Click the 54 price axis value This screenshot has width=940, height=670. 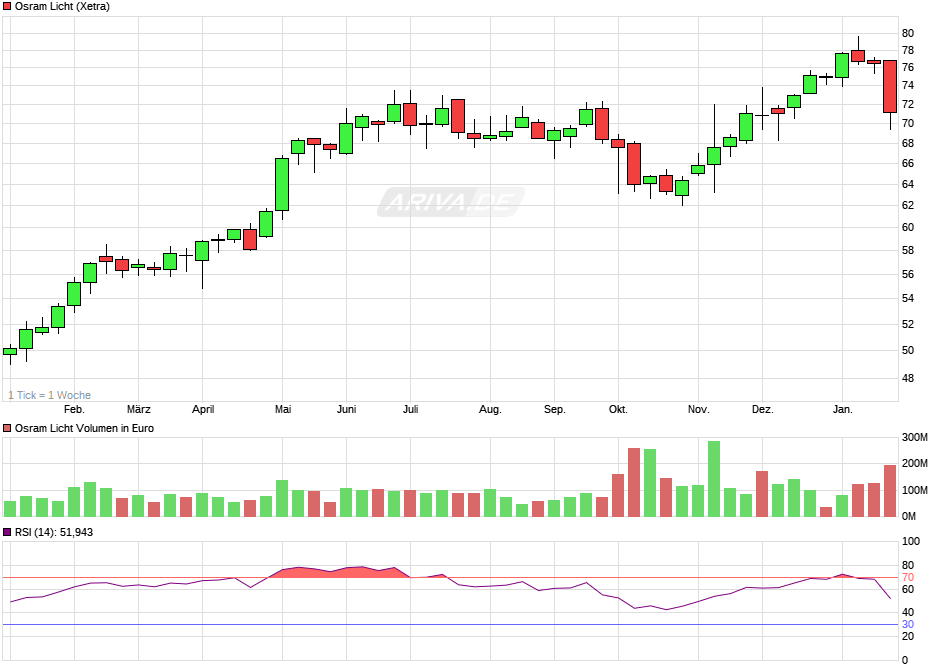[x=908, y=298]
